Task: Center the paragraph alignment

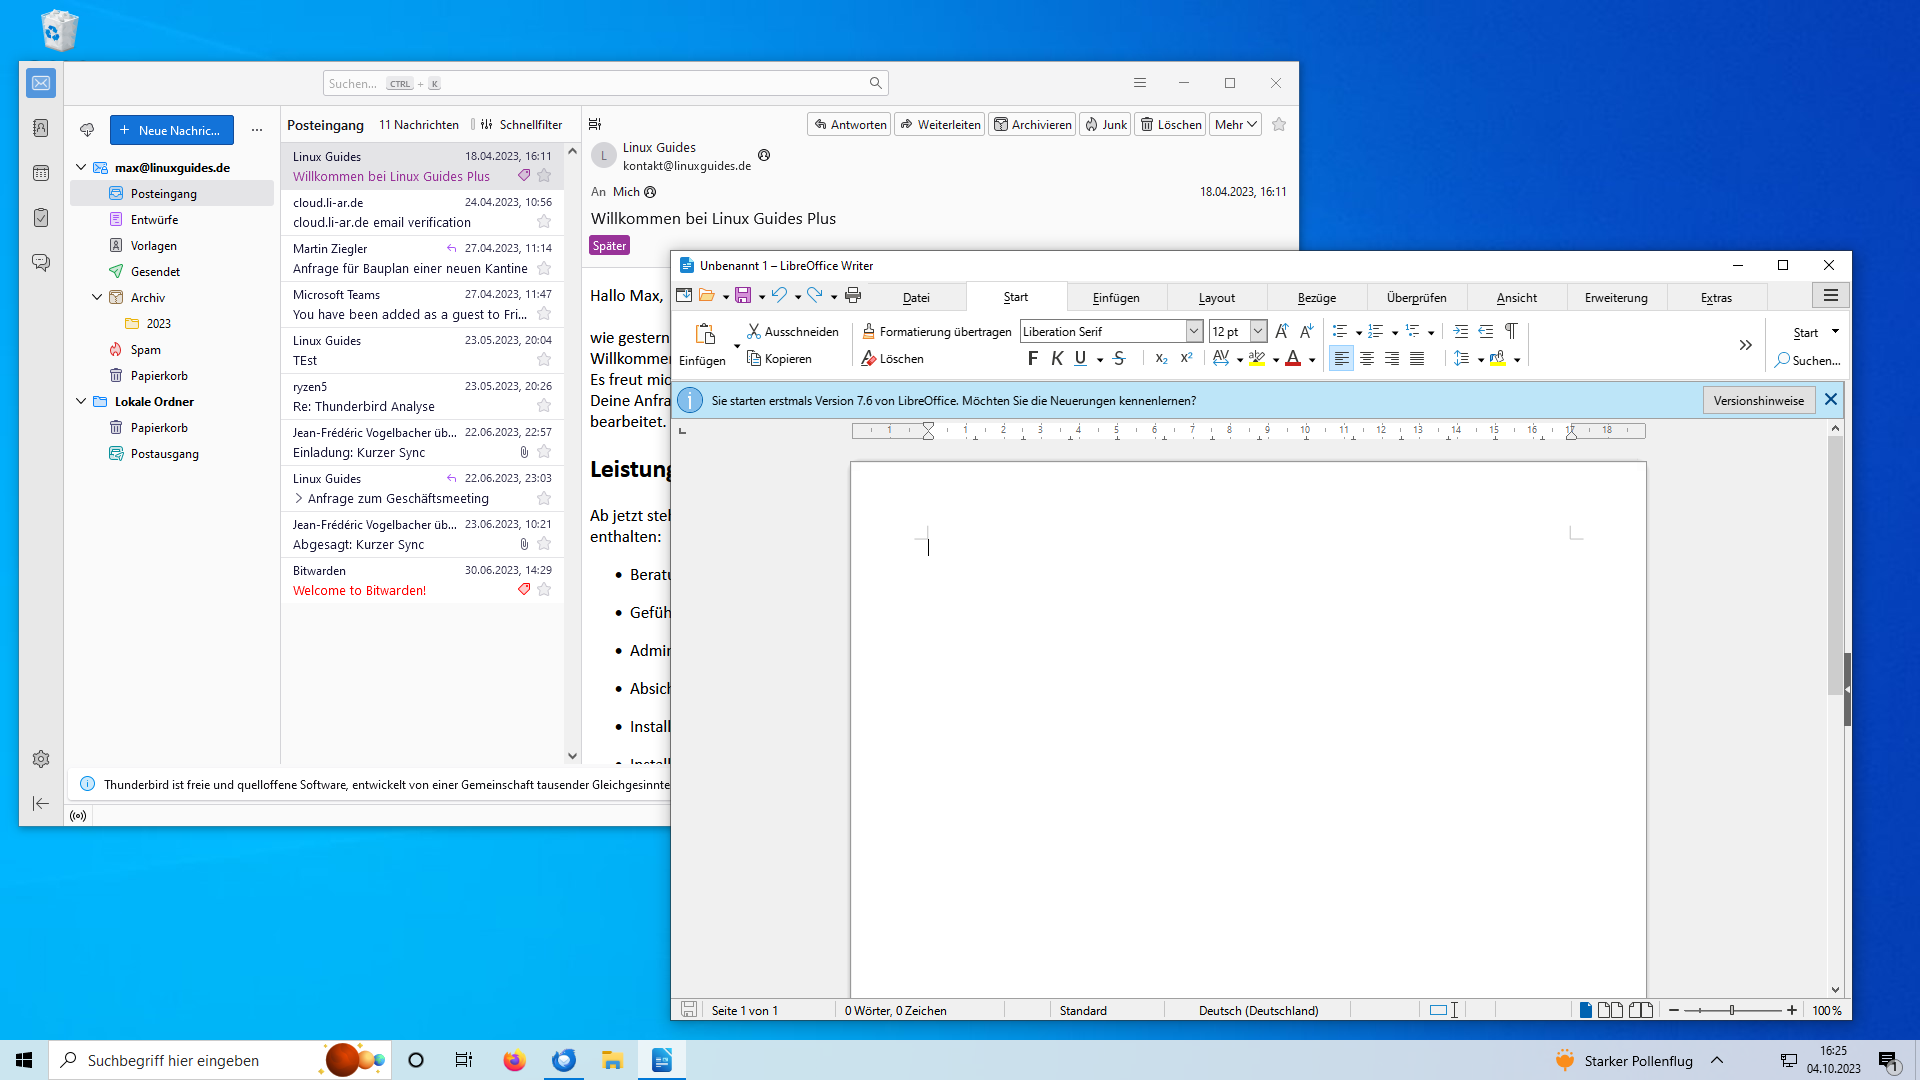Action: click(1367, 358)
